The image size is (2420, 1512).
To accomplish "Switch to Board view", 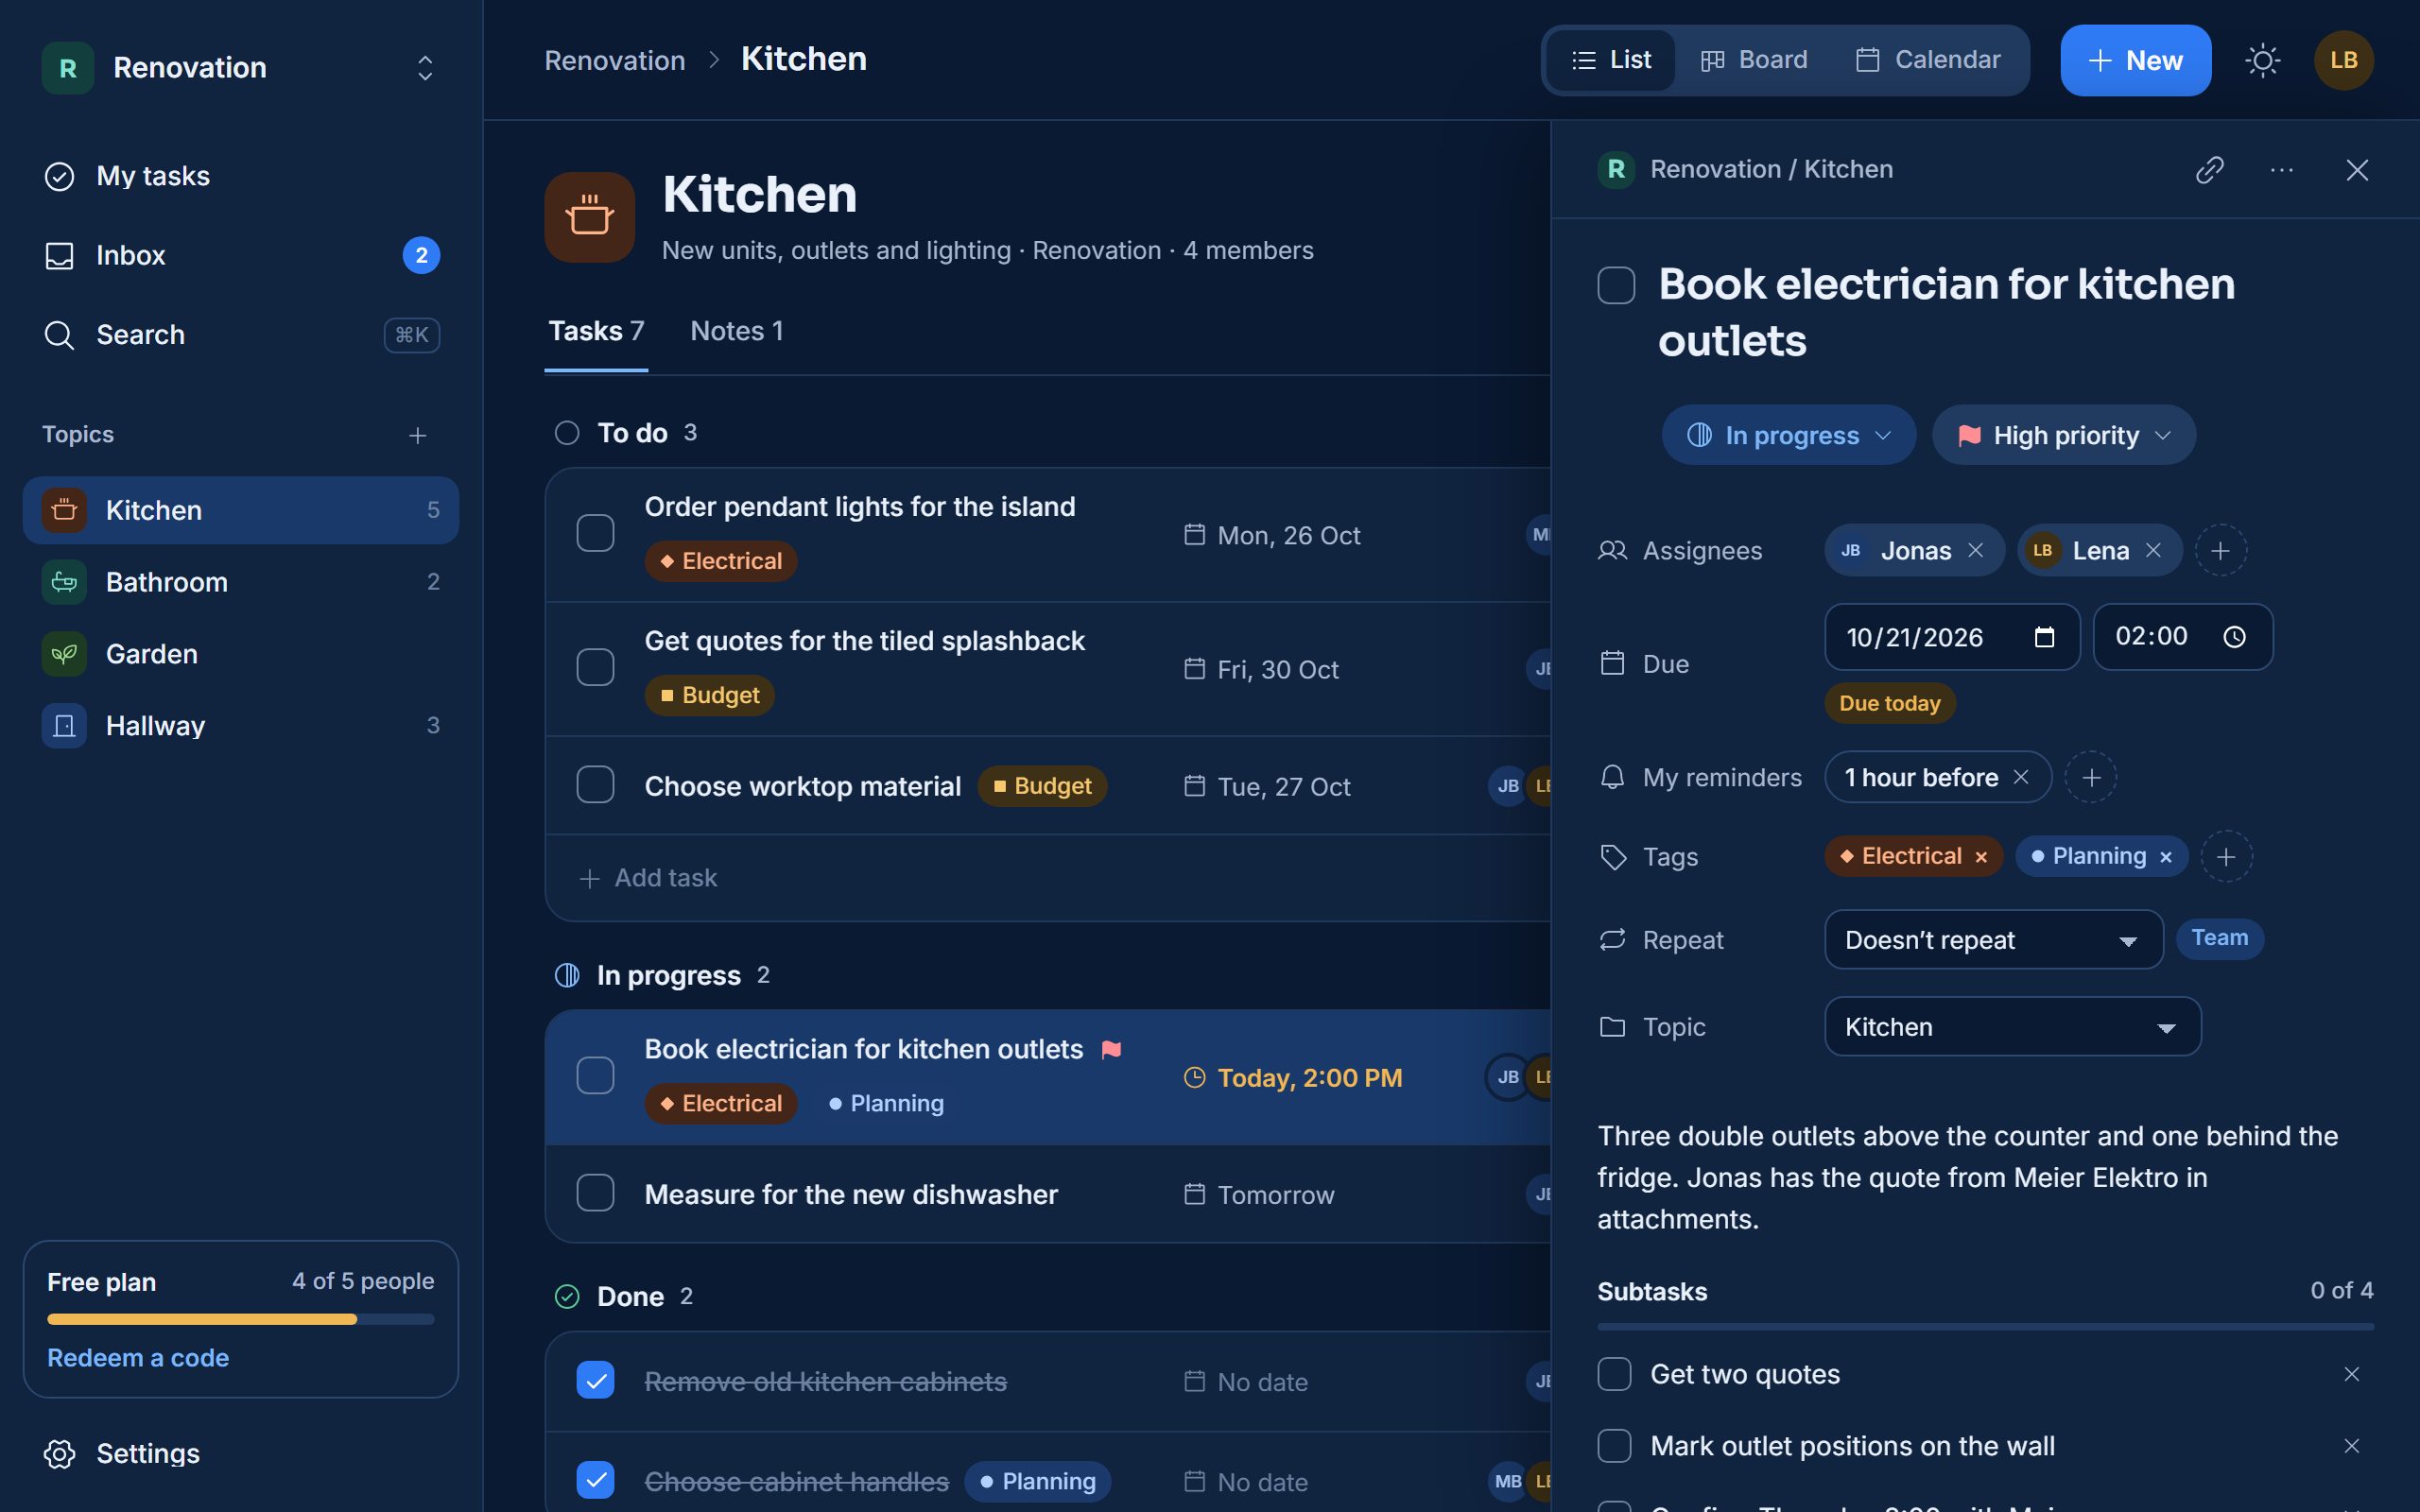I will click(1754, 60).
